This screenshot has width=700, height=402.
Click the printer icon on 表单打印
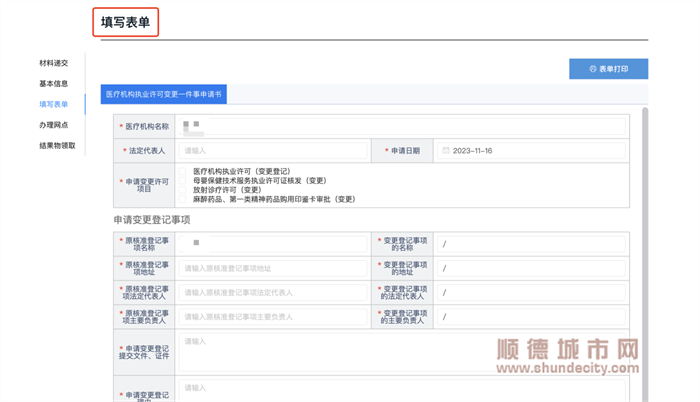(593, 69)
